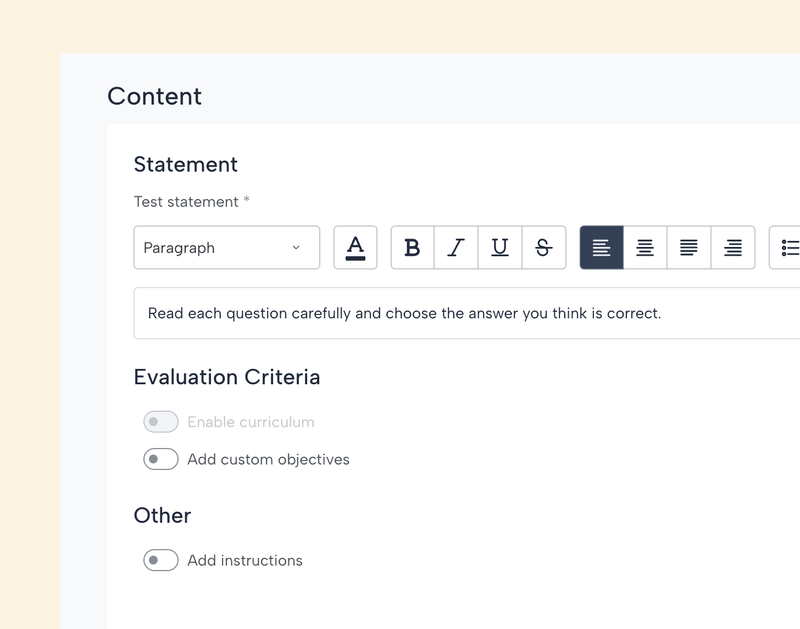The image size is (800, 629).
Task: Underline the selected text
Action: pos(500,248)
